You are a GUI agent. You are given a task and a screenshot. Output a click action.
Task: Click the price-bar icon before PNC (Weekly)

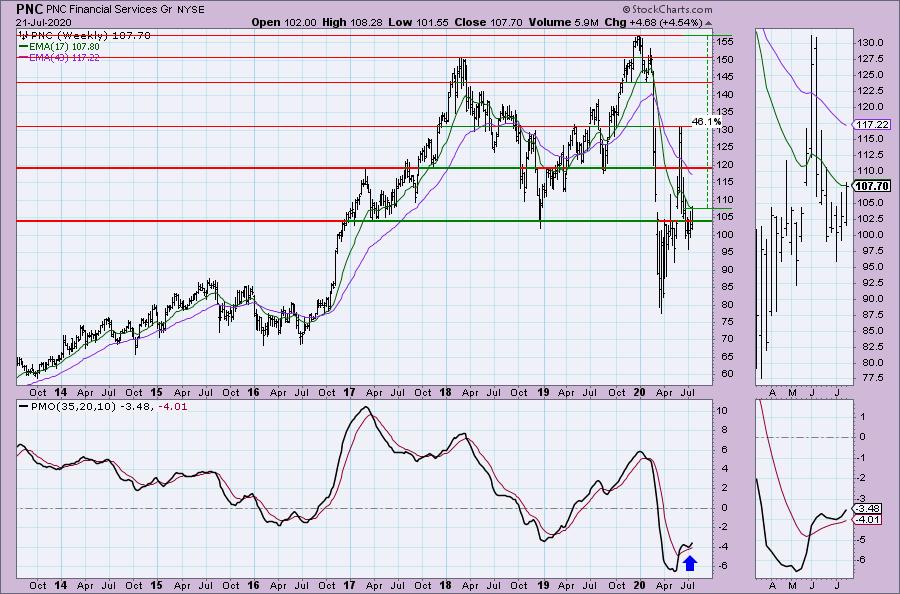[22, 36]
